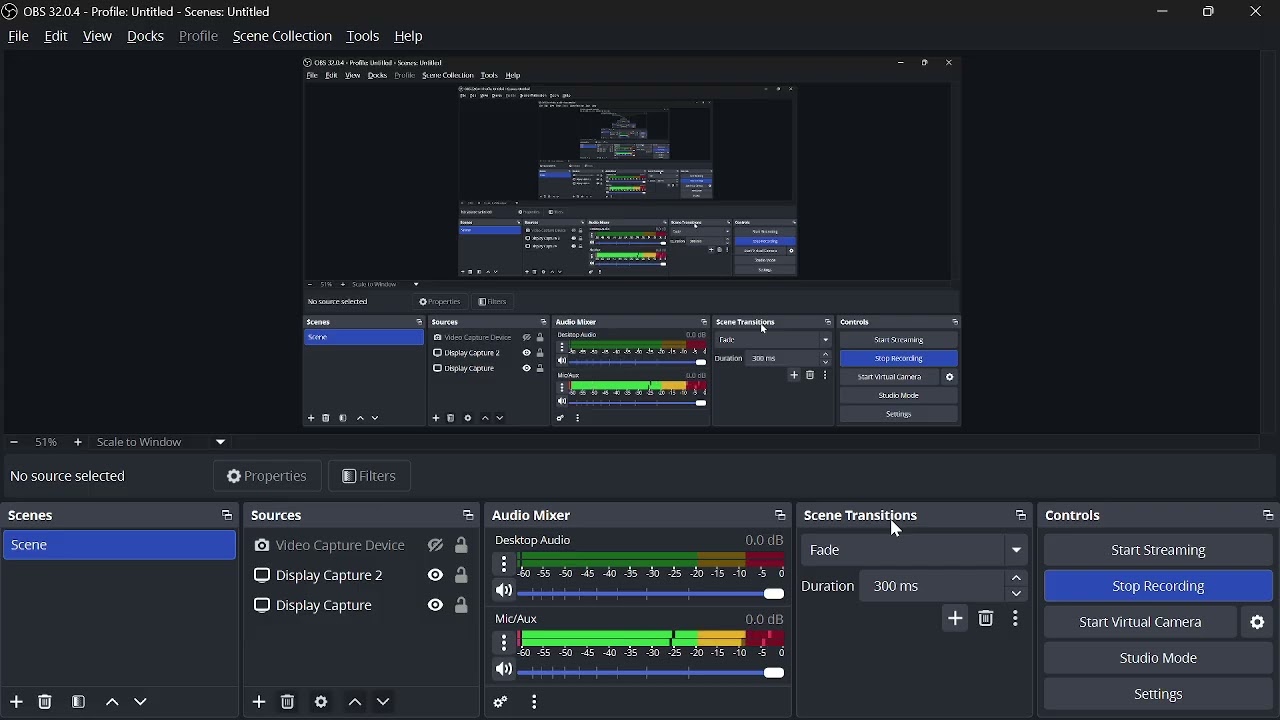Viewport: 1280px width, 720px height.
Task: Add a new scene with plus icon
Action: click(x=16, y=703)
